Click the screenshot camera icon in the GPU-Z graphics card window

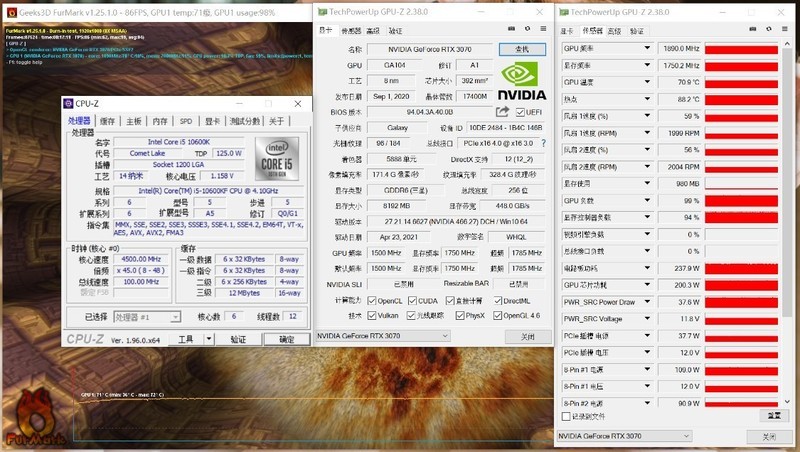(511, 29)
